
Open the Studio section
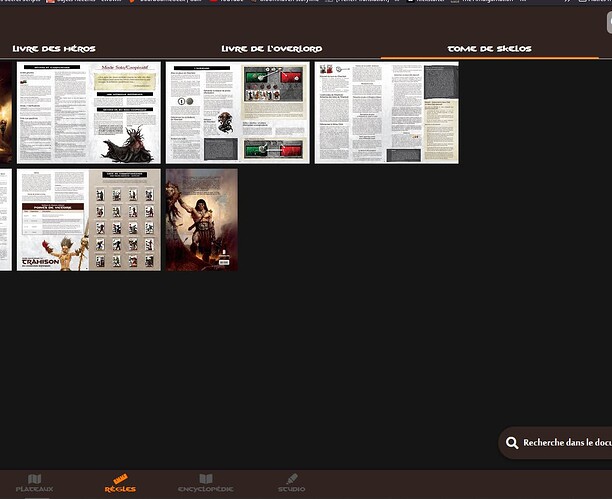(x=292, y=483)
